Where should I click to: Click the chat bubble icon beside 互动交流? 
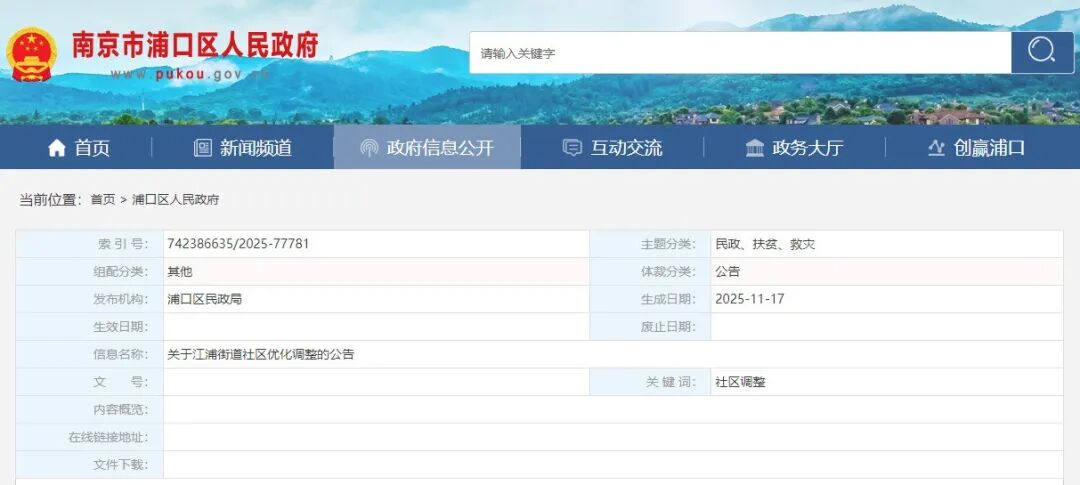(572, 148)
